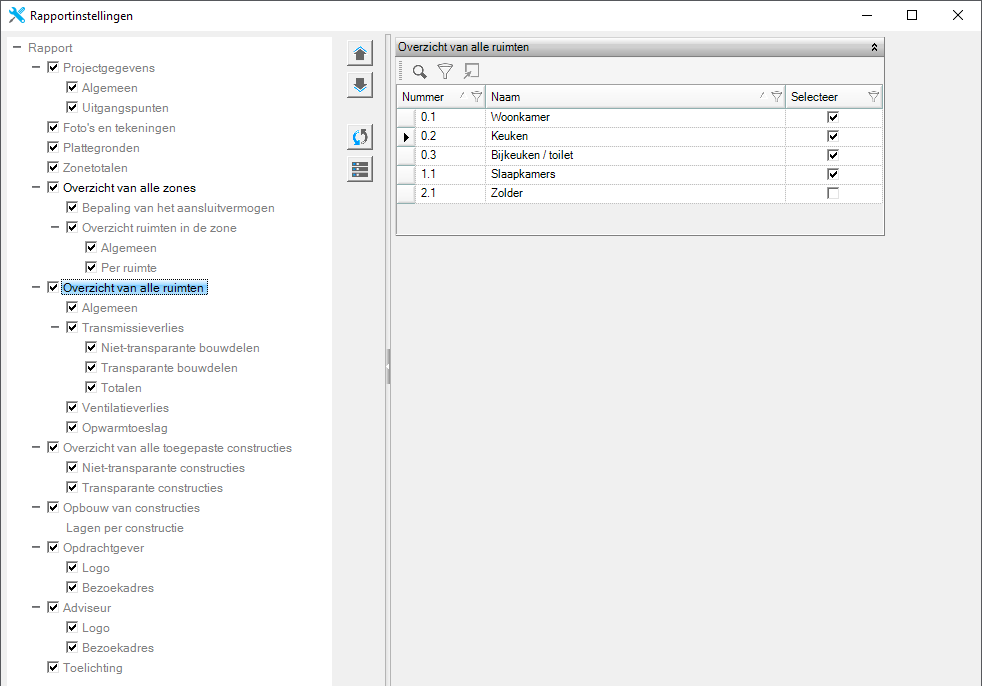Click the move up arrow button
Screen dimensions: 1008x686
360,53
